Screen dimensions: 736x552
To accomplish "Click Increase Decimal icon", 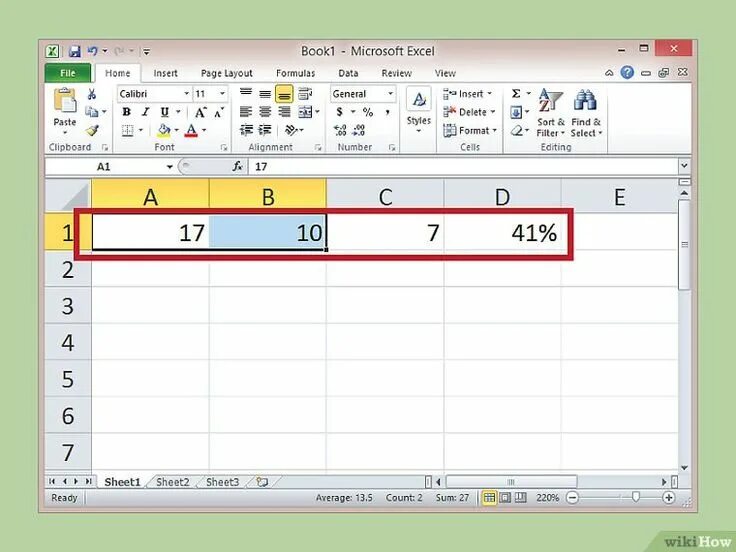I will tap(340, 130).
